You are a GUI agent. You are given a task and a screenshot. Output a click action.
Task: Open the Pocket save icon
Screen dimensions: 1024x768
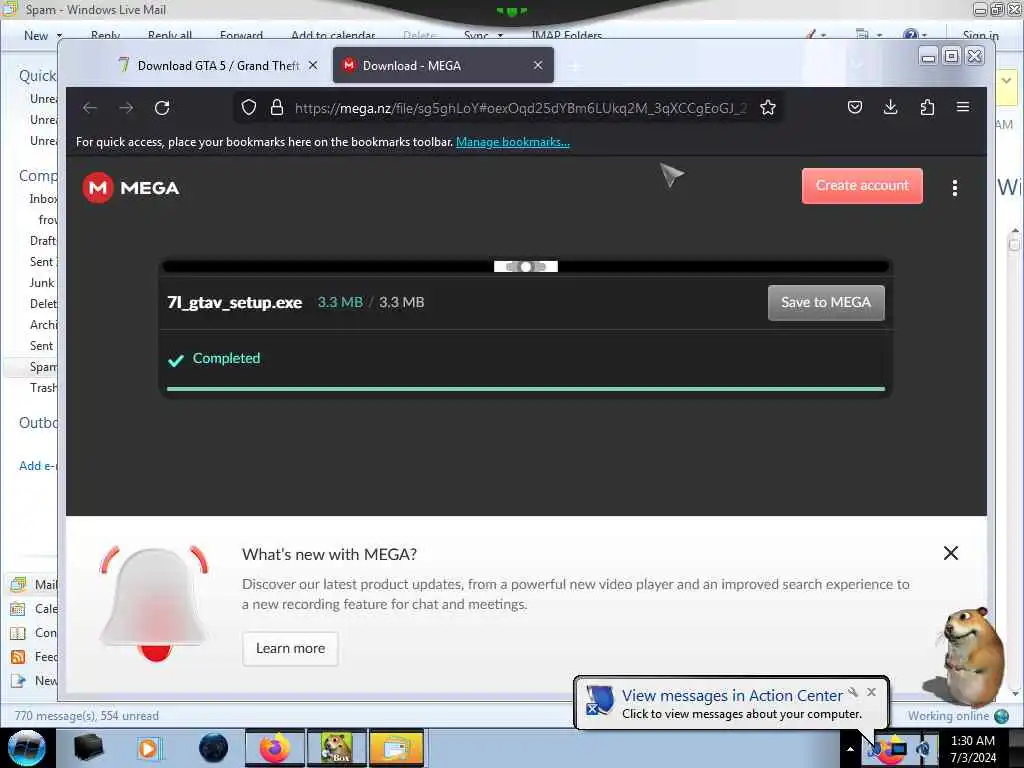point(855,108)
